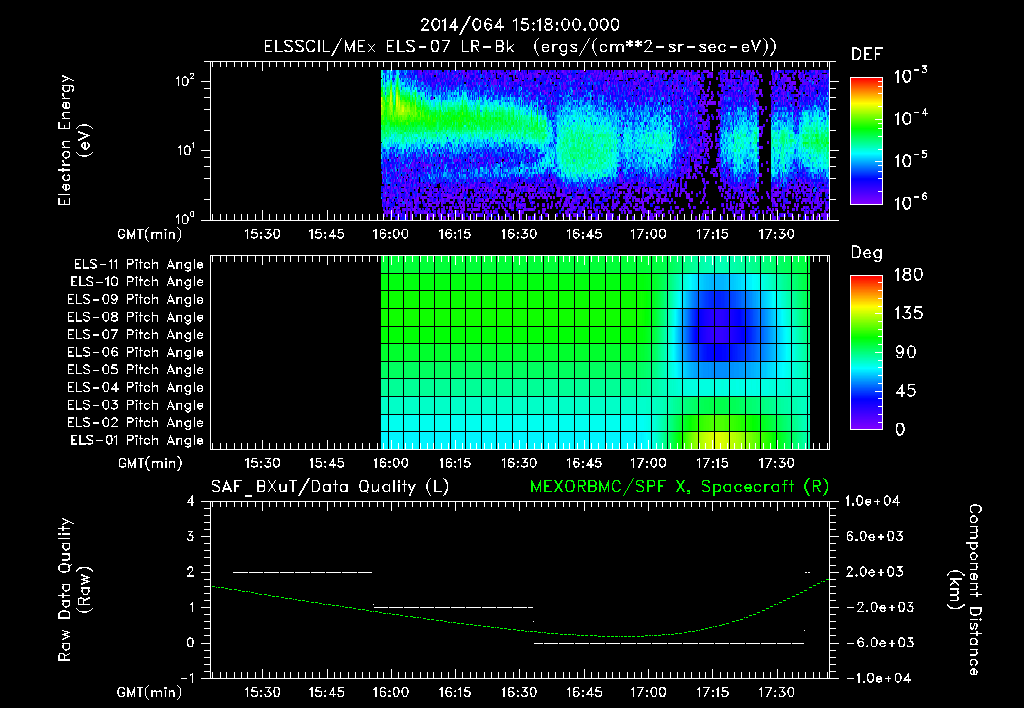Click the 1.0e+04 right axis value
1024x708 pixels.
(x=872, y=502)
